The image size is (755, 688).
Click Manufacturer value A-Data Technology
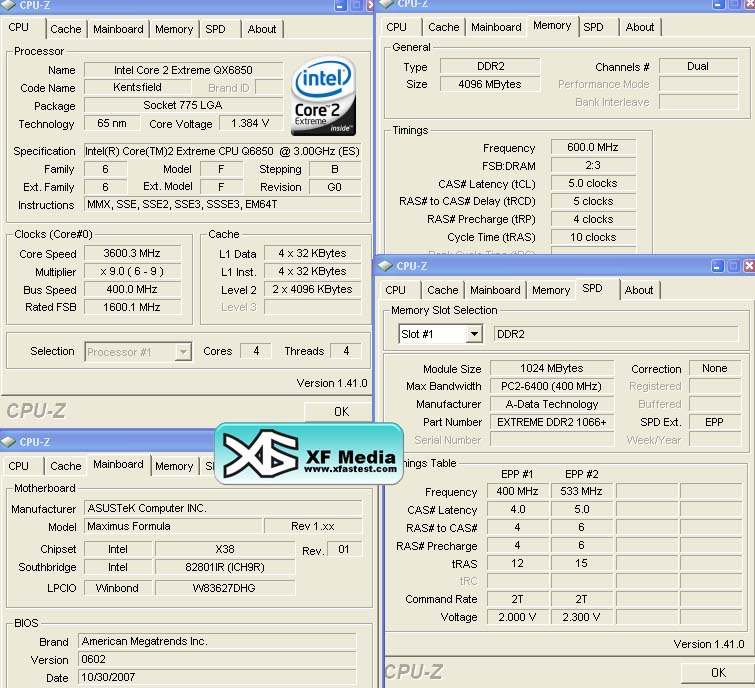pos(552,404)
